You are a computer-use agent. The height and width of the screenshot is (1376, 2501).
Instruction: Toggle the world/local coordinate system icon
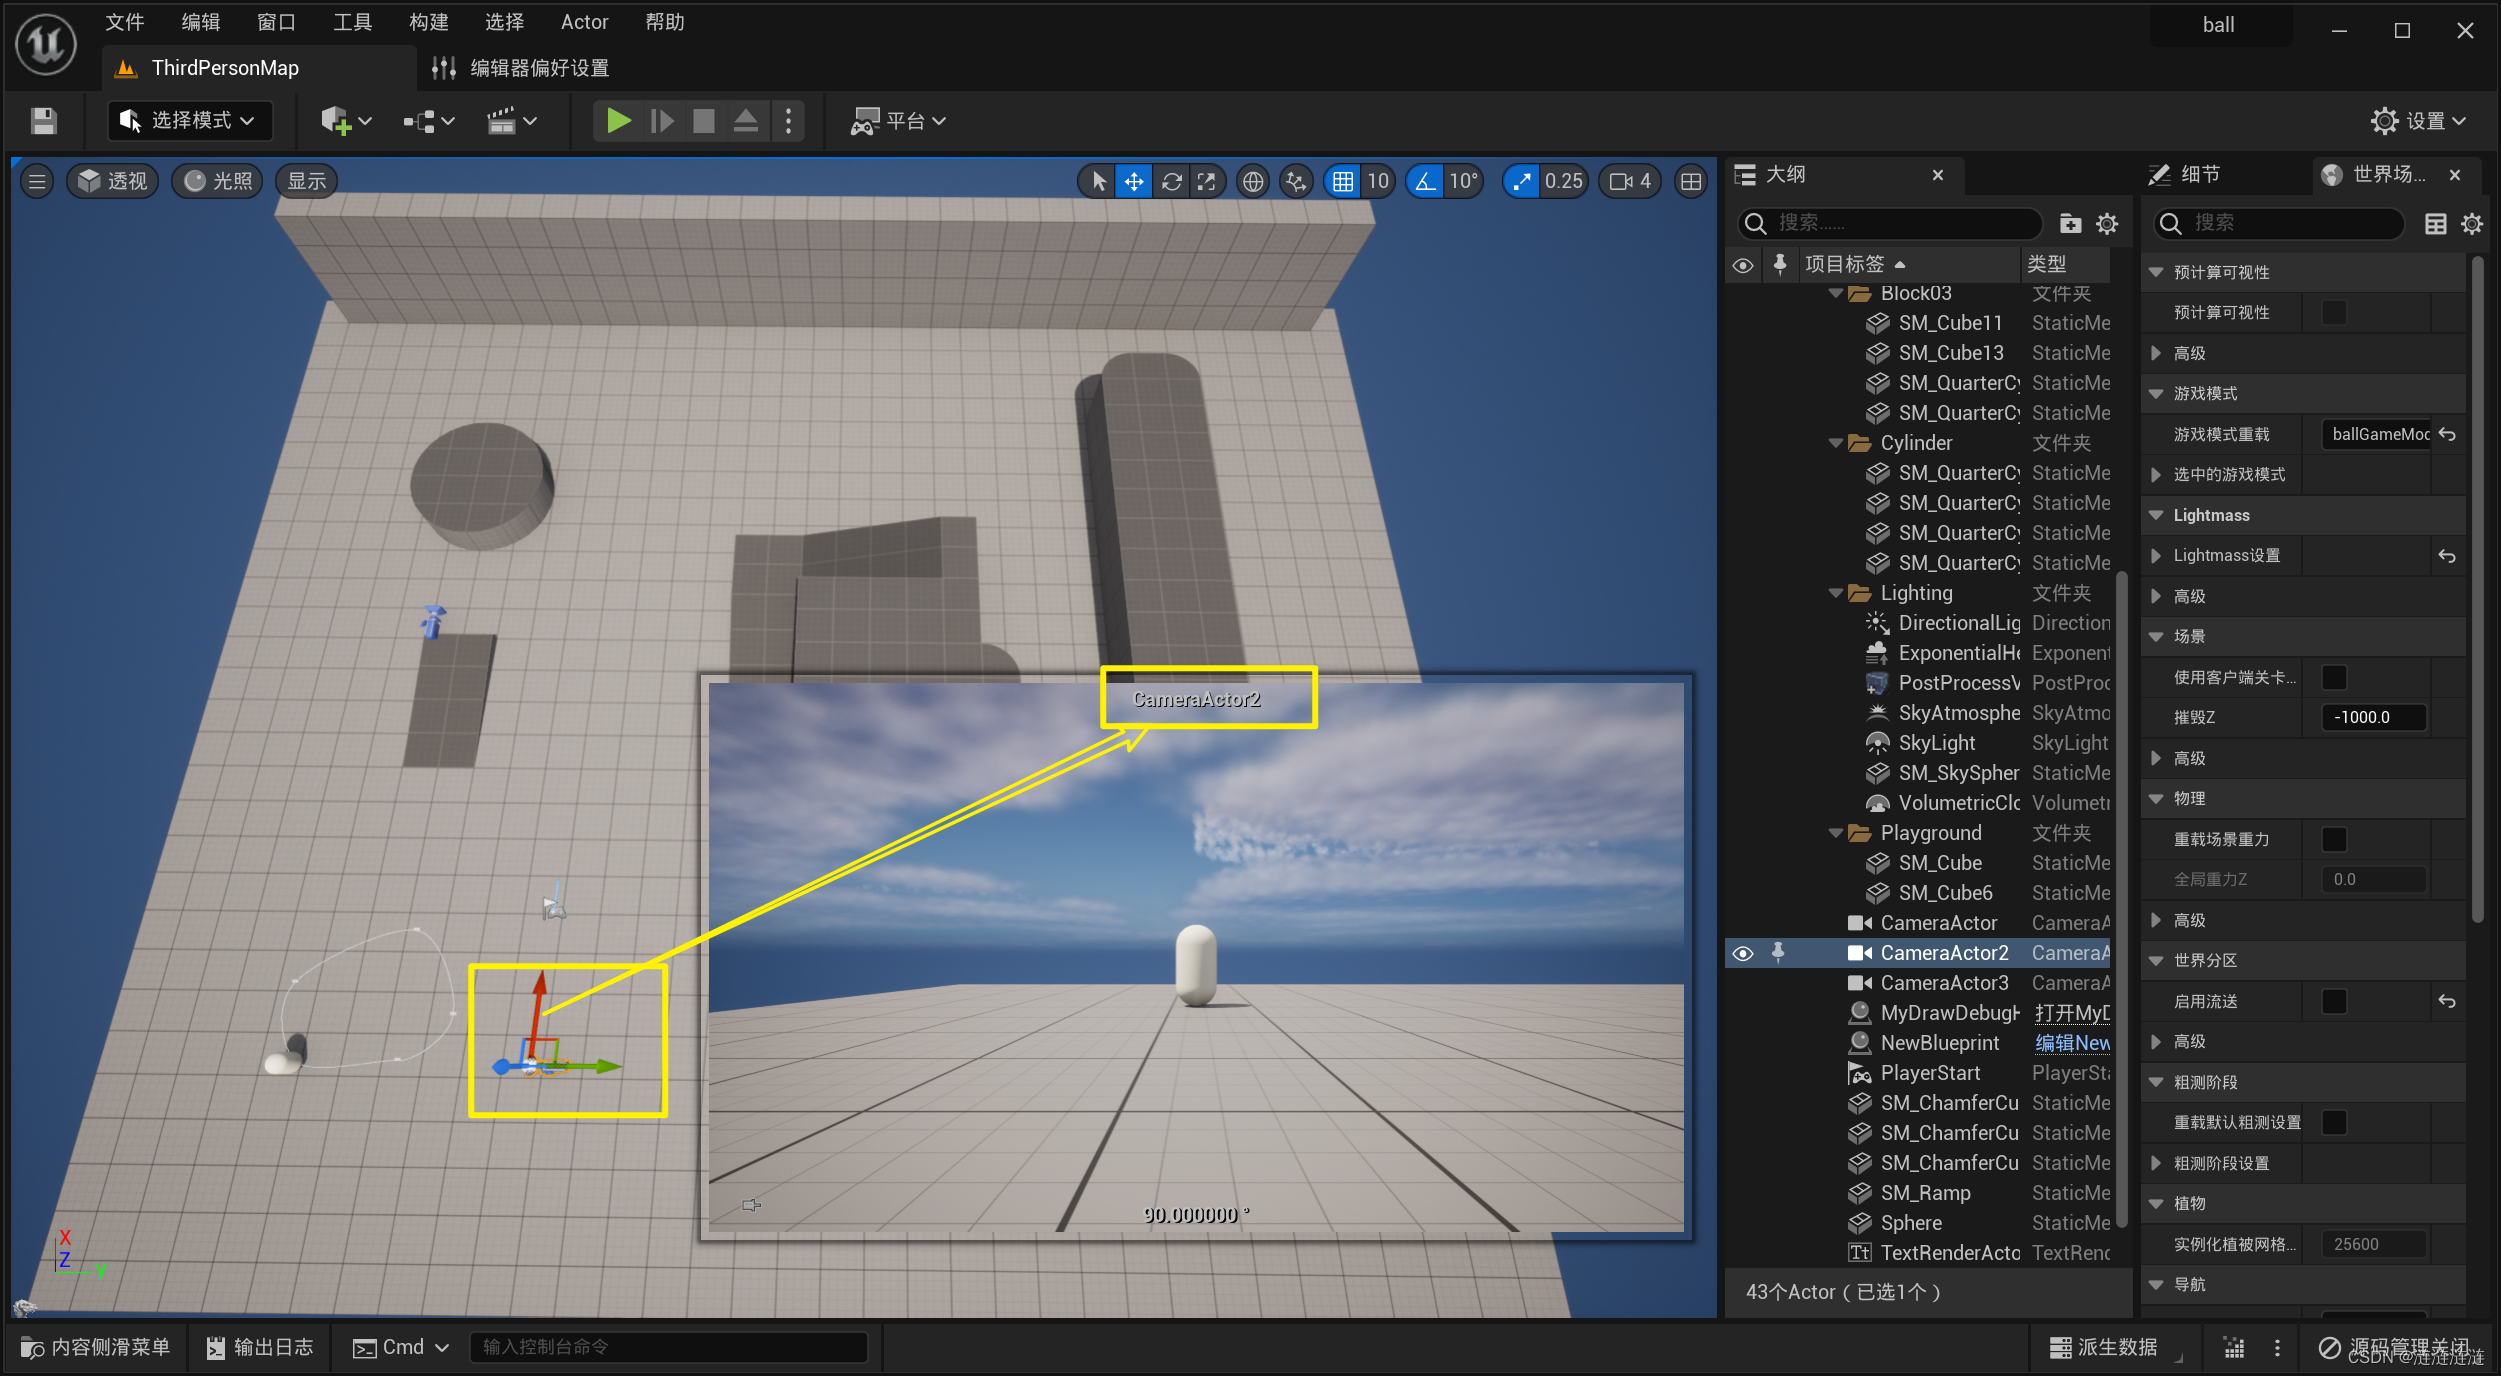(x=1252, y=181)
